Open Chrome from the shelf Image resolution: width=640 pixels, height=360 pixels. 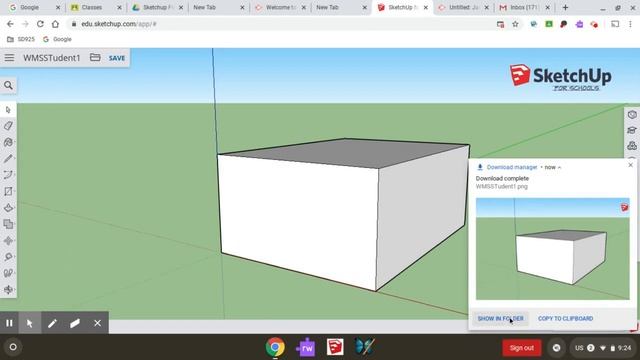tap(276, 347)
